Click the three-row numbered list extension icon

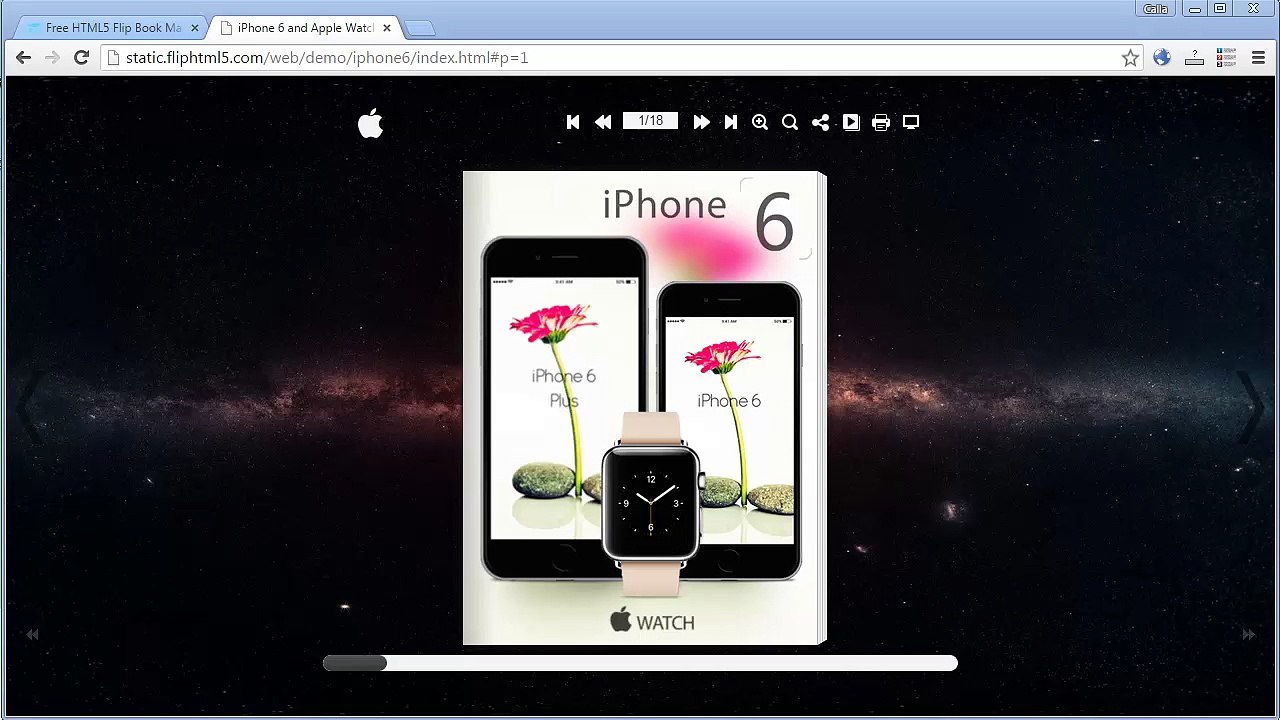point(1226,58)
